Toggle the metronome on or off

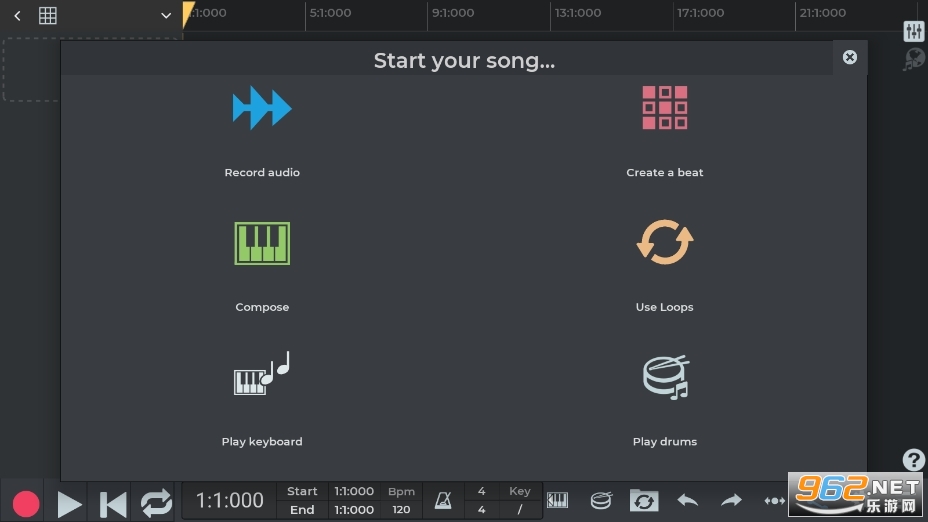pyautogui.click(x=443, y=500)
